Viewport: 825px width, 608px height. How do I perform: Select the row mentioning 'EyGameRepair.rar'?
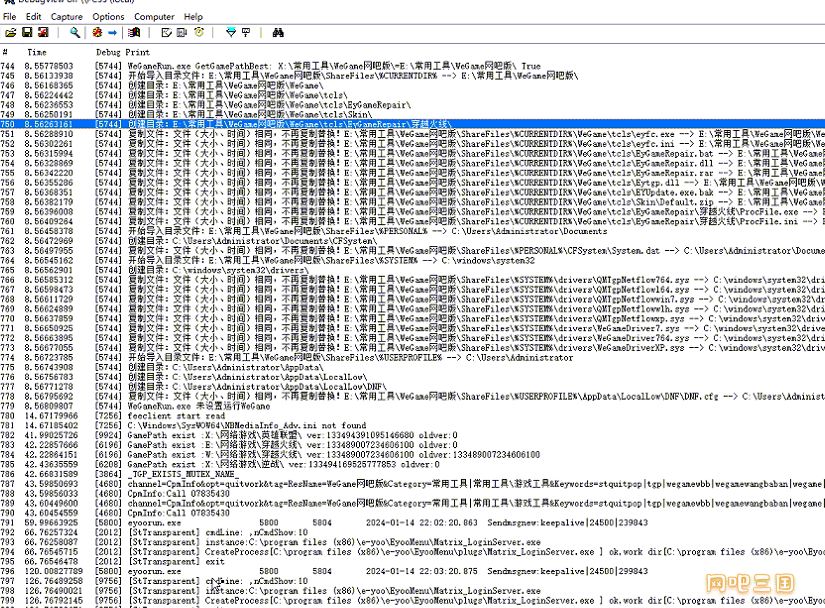(412, 173)
